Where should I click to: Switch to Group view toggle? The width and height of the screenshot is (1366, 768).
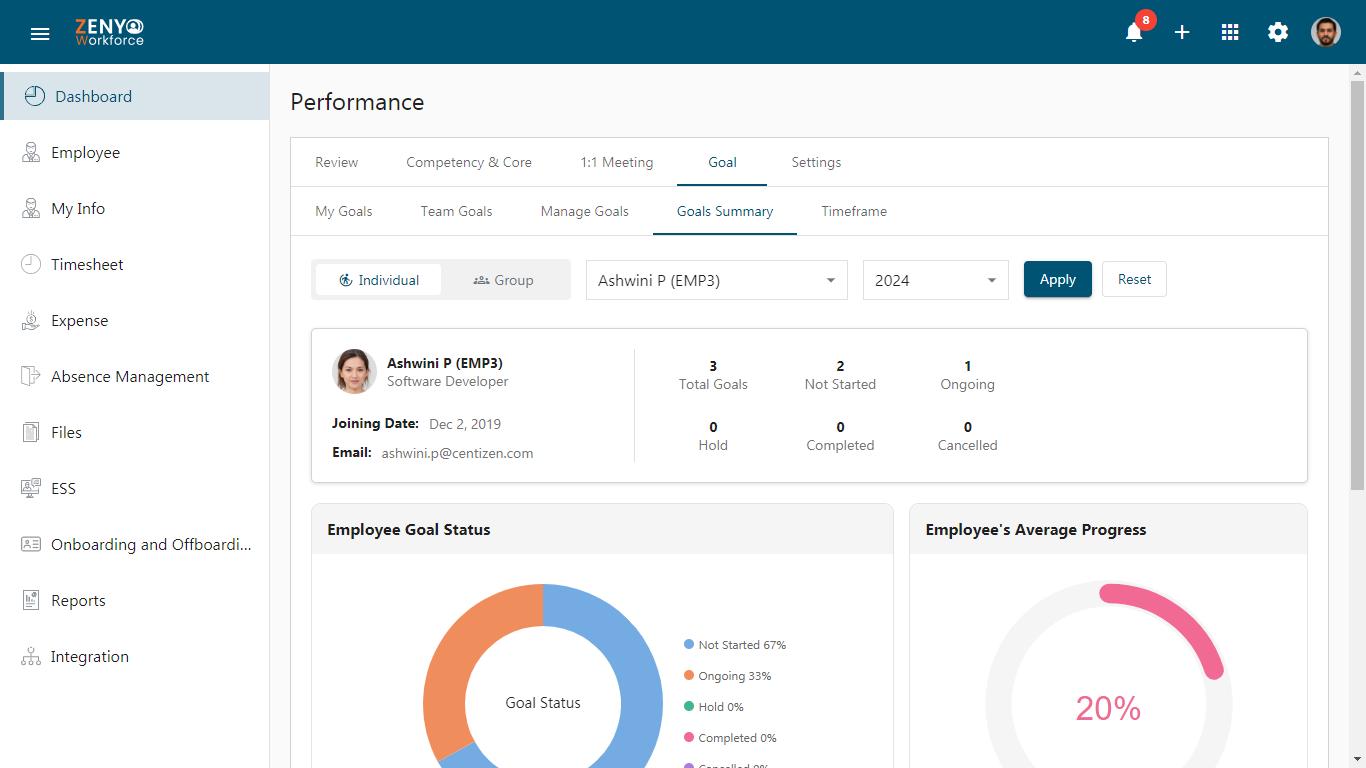pyautogui.click(x=503, y=280)
